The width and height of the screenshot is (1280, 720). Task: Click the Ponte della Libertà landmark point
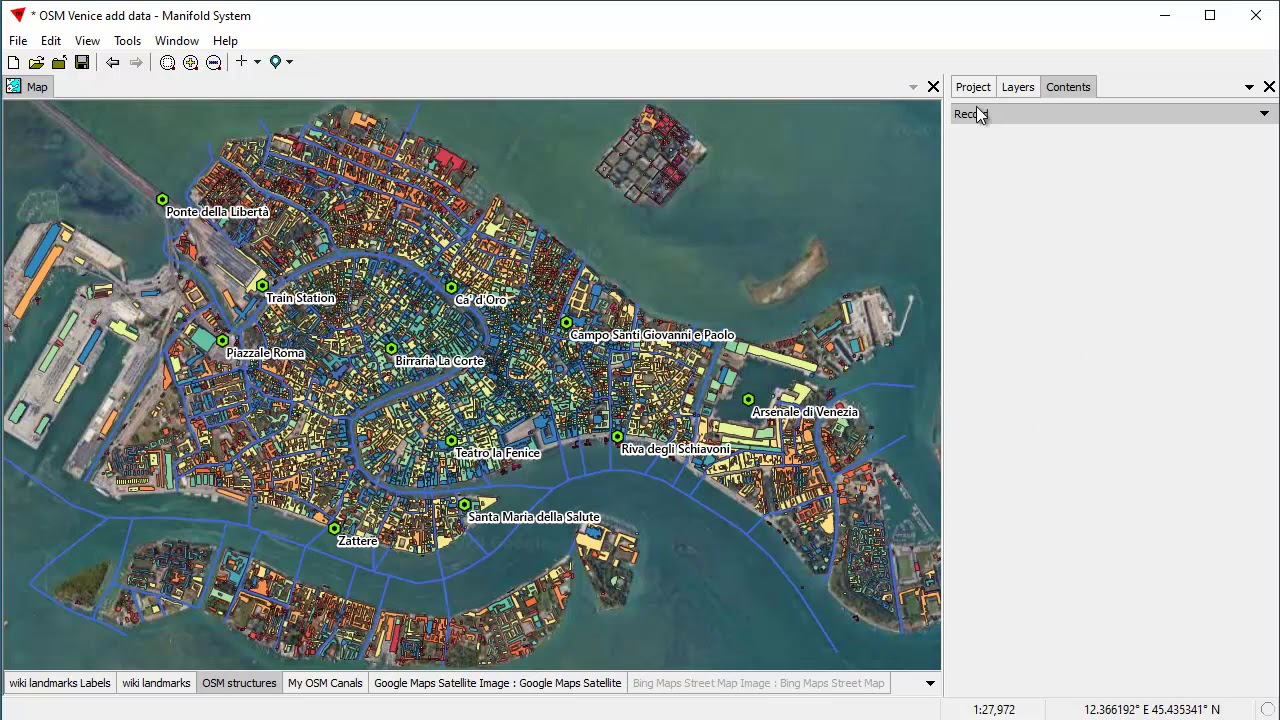[x=163, y=200]
